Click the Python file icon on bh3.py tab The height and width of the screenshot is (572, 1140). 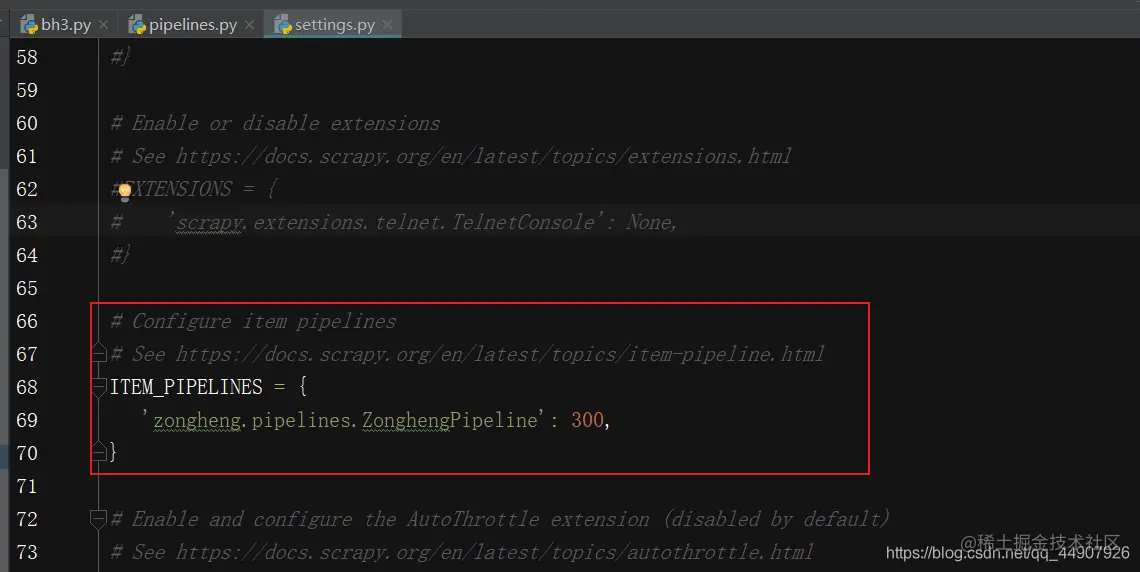[x=29, y=25]
